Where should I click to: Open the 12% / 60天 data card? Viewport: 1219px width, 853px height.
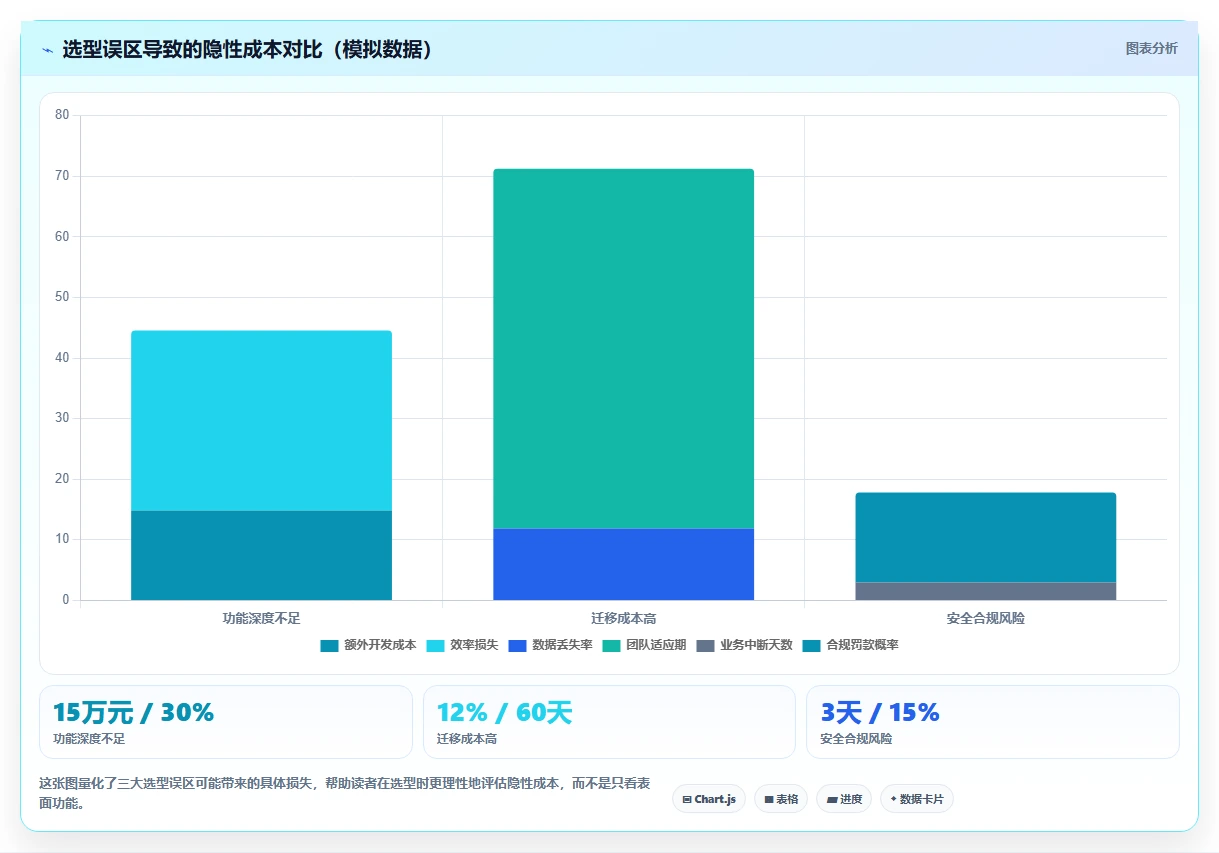click(609, 722)
